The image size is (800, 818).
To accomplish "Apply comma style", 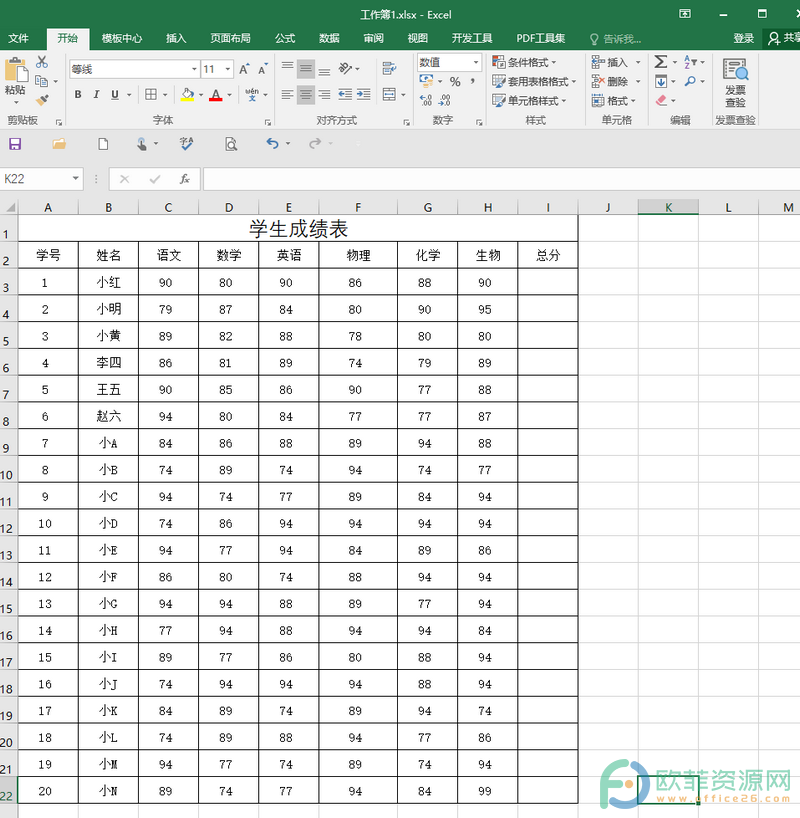I will (473, 81).
